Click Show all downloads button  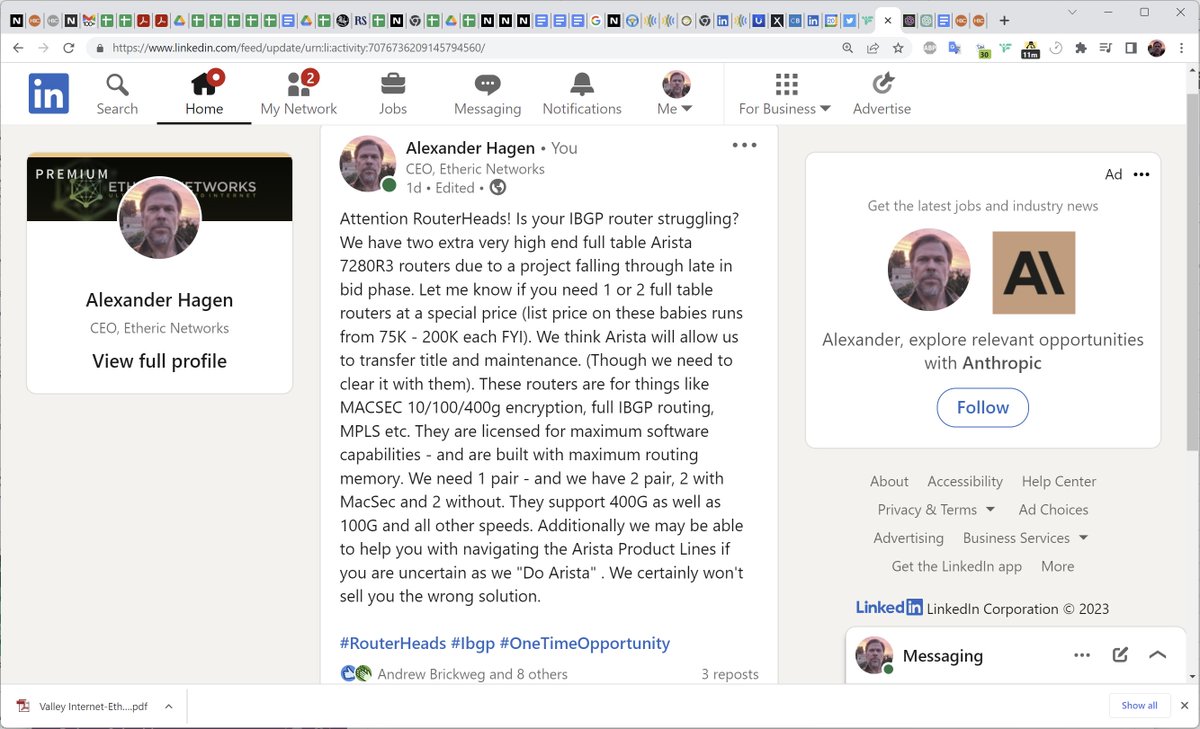pyautogui.click(x=1139, y=705)
